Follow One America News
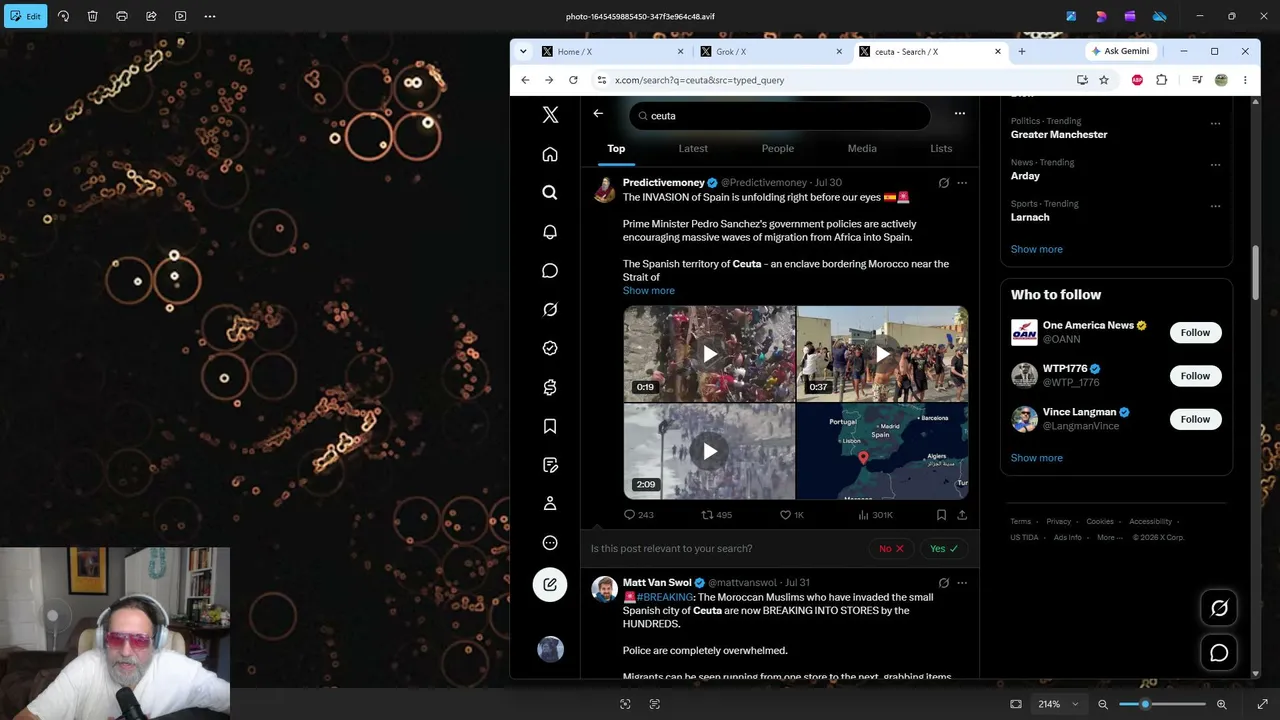 tap(1195, 333)
